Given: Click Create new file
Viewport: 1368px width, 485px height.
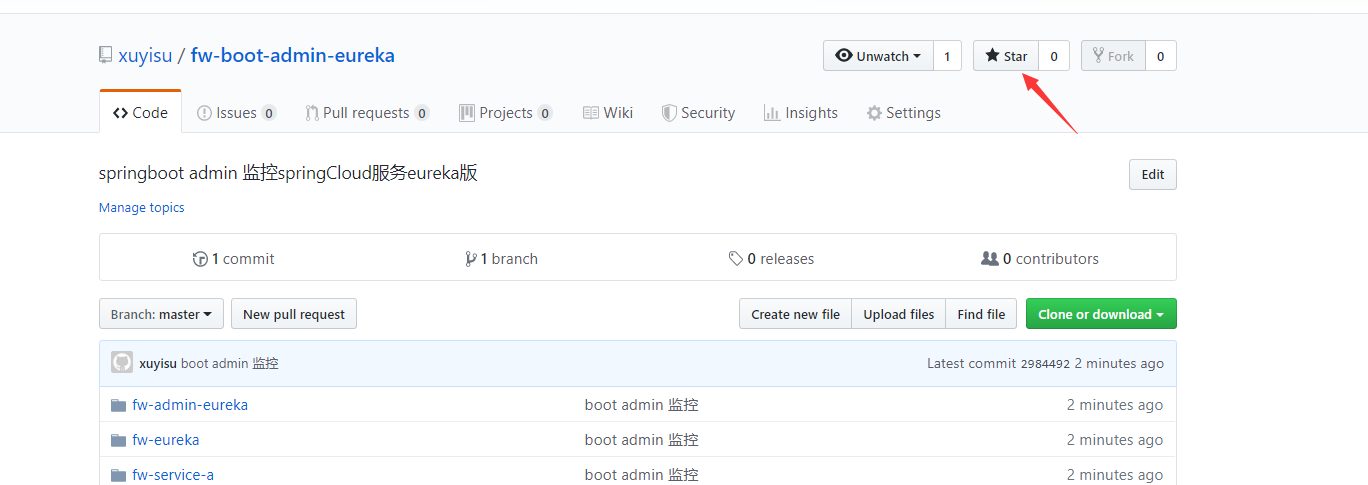Looking at the screenshot, I should 795,314.
